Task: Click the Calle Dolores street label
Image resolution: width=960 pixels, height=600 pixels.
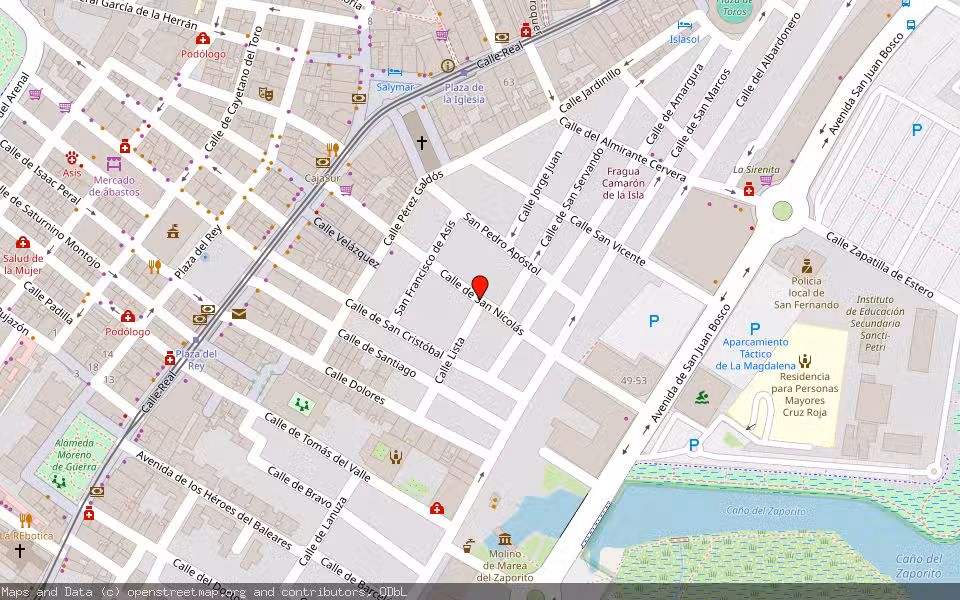Action: [355, 386]
